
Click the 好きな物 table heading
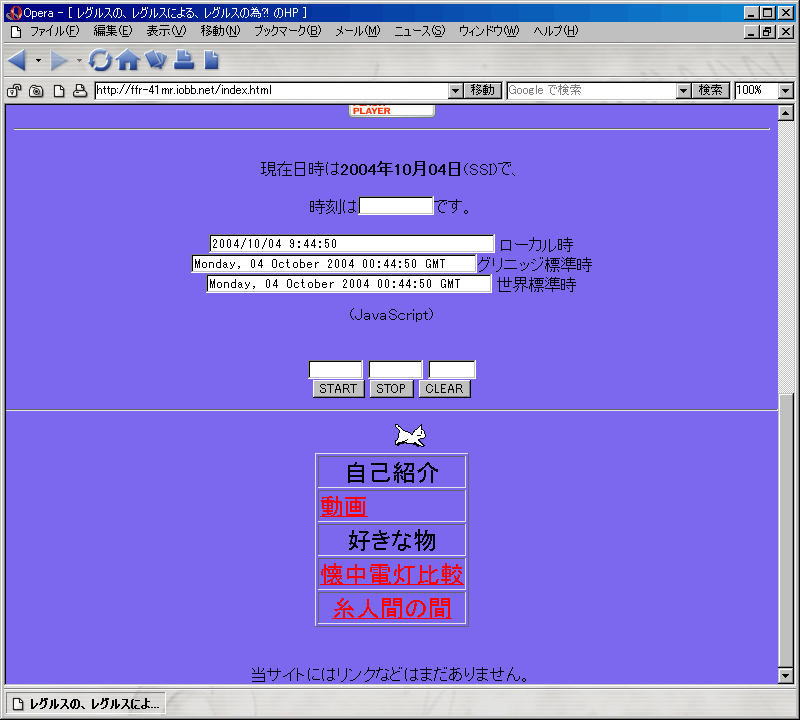click(392, 540)
